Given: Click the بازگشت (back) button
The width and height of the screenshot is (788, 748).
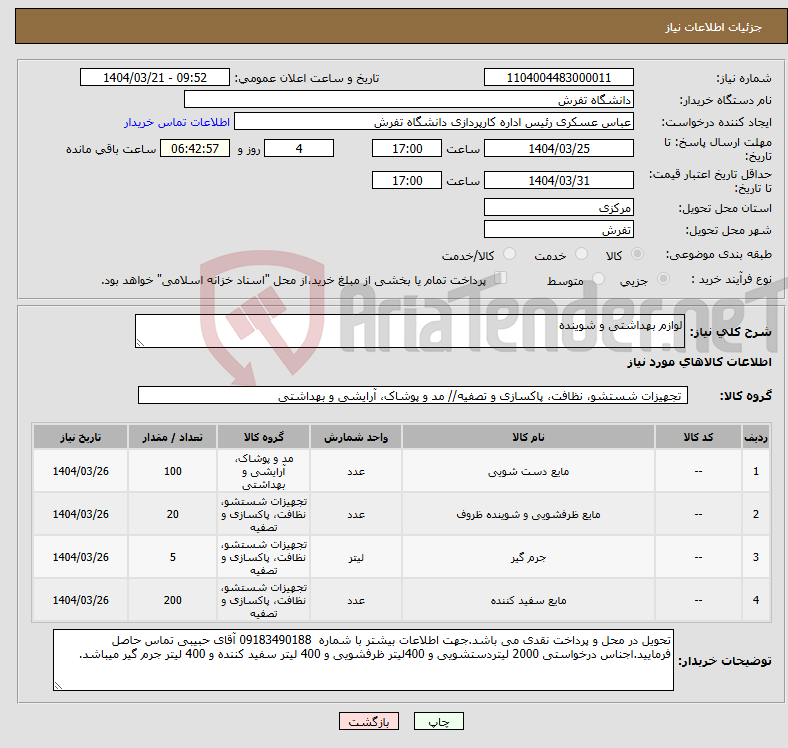Looking at the screenshot, I should [x=369, y=721].
